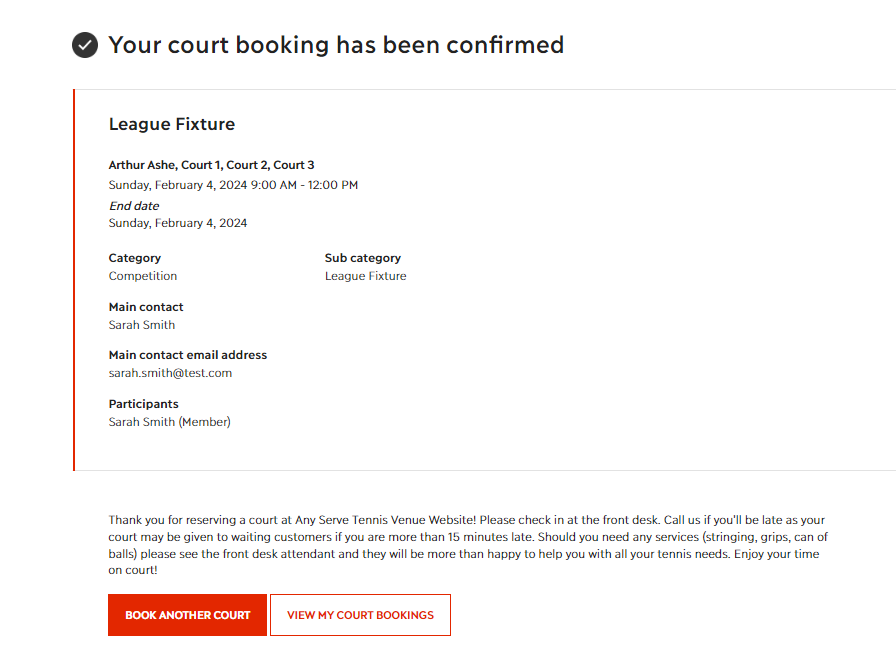Click the Main contact email address label
This screenshot has width=896, height=660.
[188, 355]
